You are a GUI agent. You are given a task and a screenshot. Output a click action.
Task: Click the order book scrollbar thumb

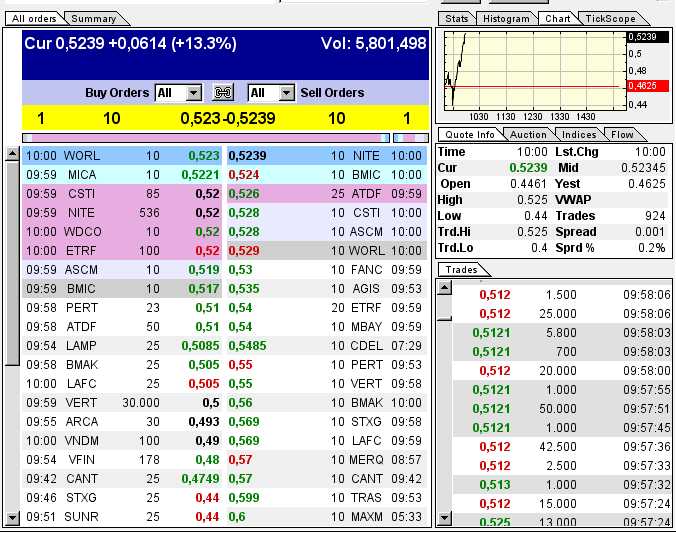[x=13, y=263]
